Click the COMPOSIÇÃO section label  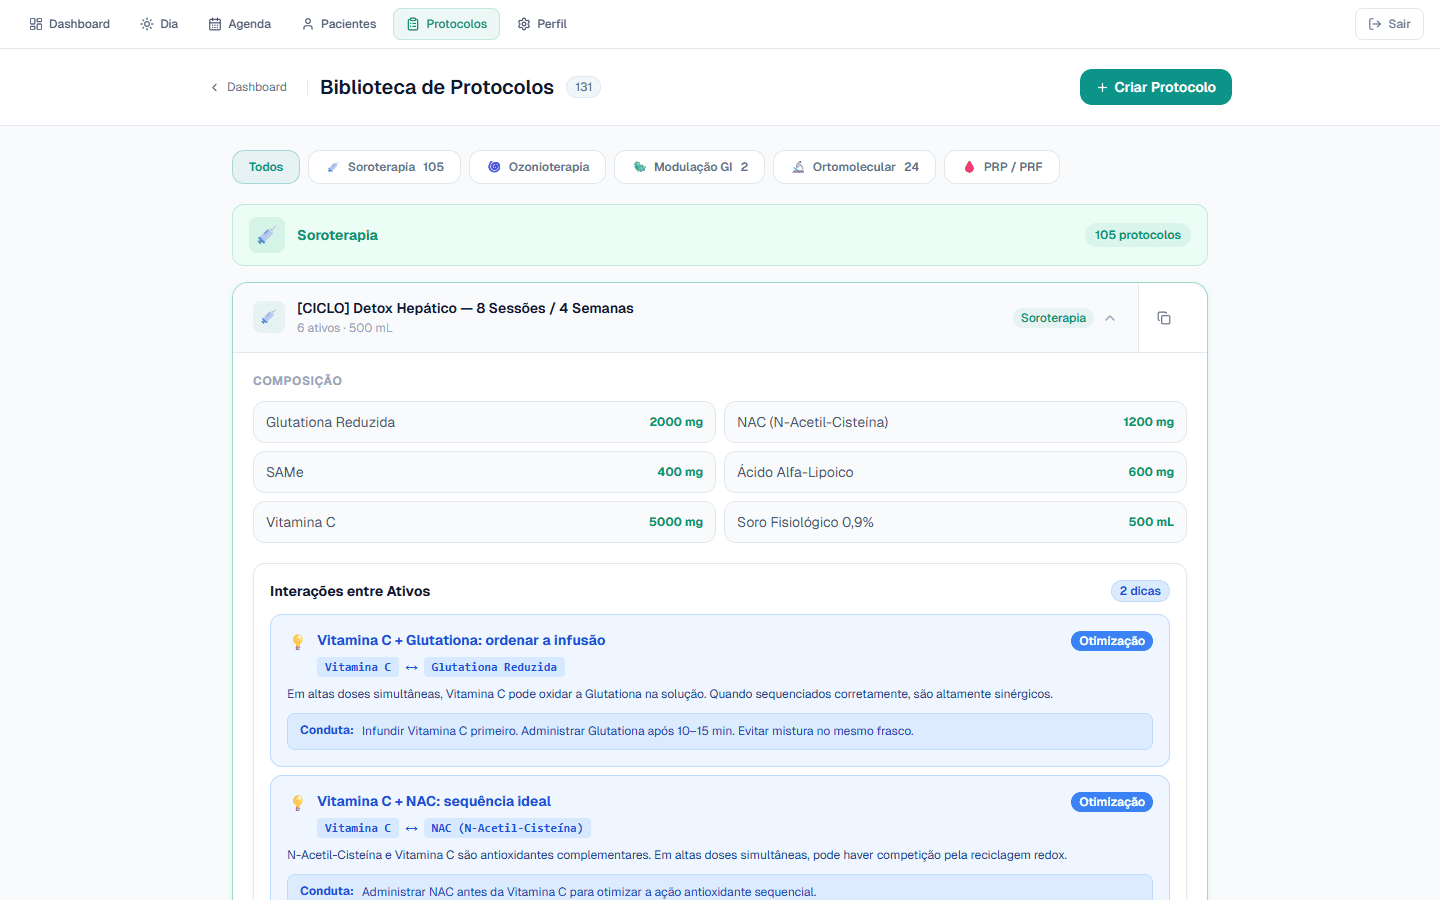pos(297,381)
